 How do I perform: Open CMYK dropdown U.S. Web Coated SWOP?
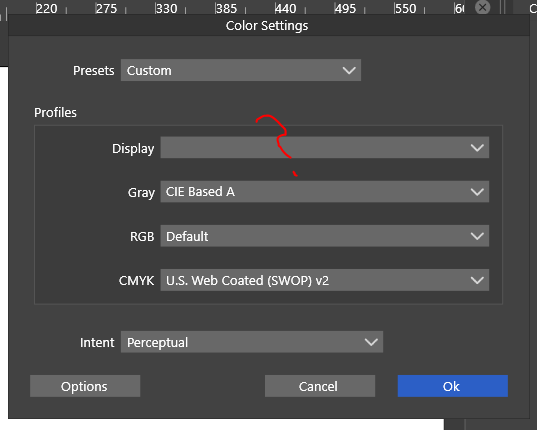click(x=325, y=280)
